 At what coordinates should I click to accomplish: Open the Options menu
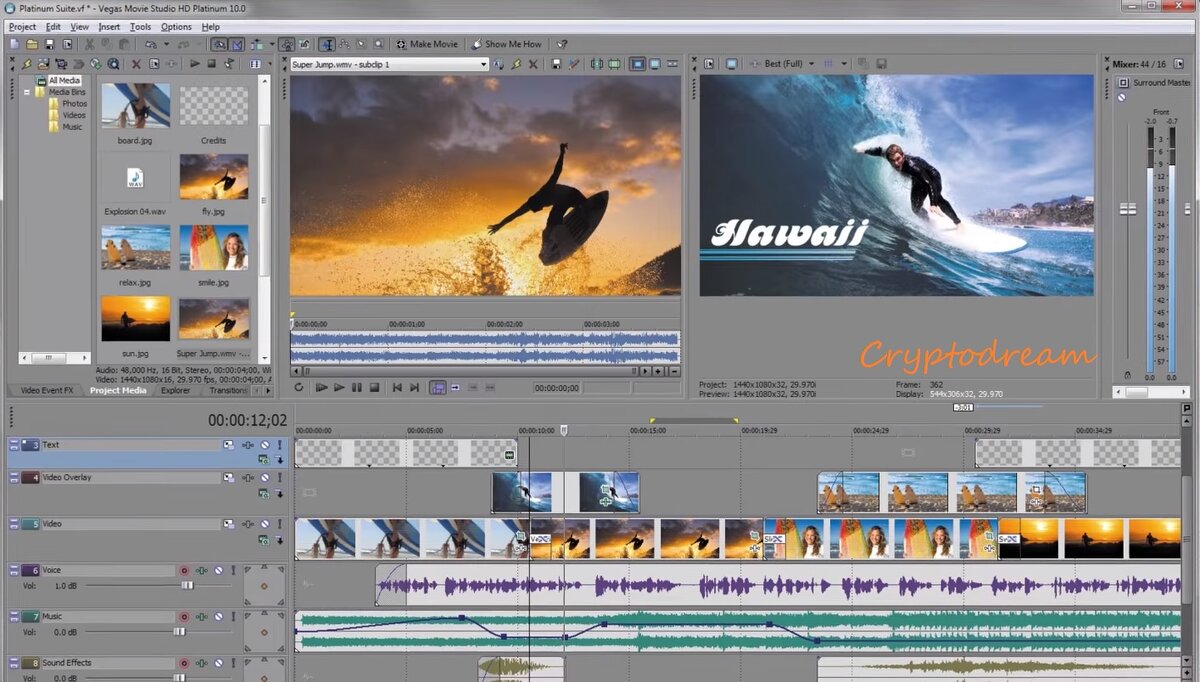(176, 27)
